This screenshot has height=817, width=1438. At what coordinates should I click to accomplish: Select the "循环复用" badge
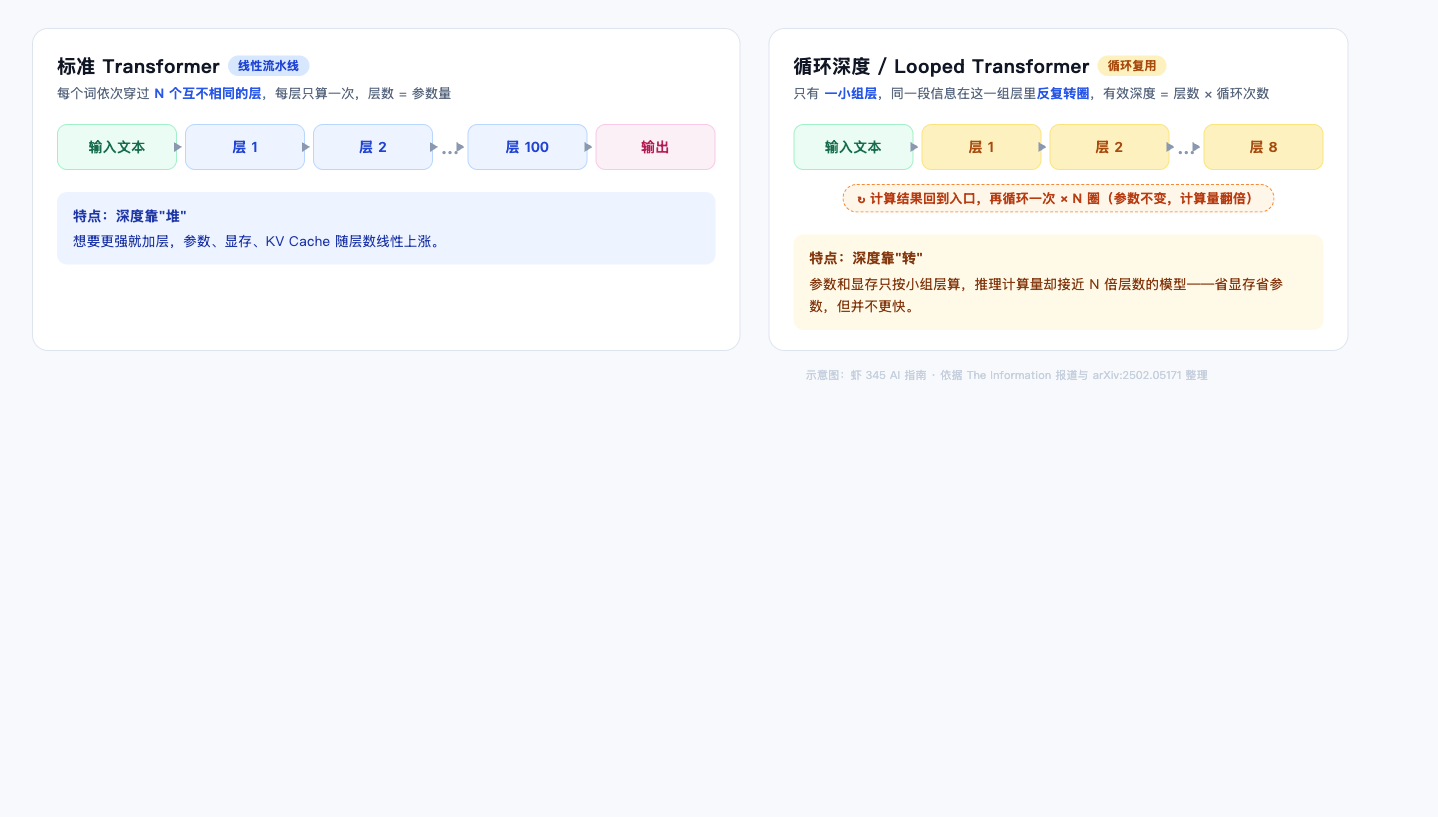pos(1132,66)
